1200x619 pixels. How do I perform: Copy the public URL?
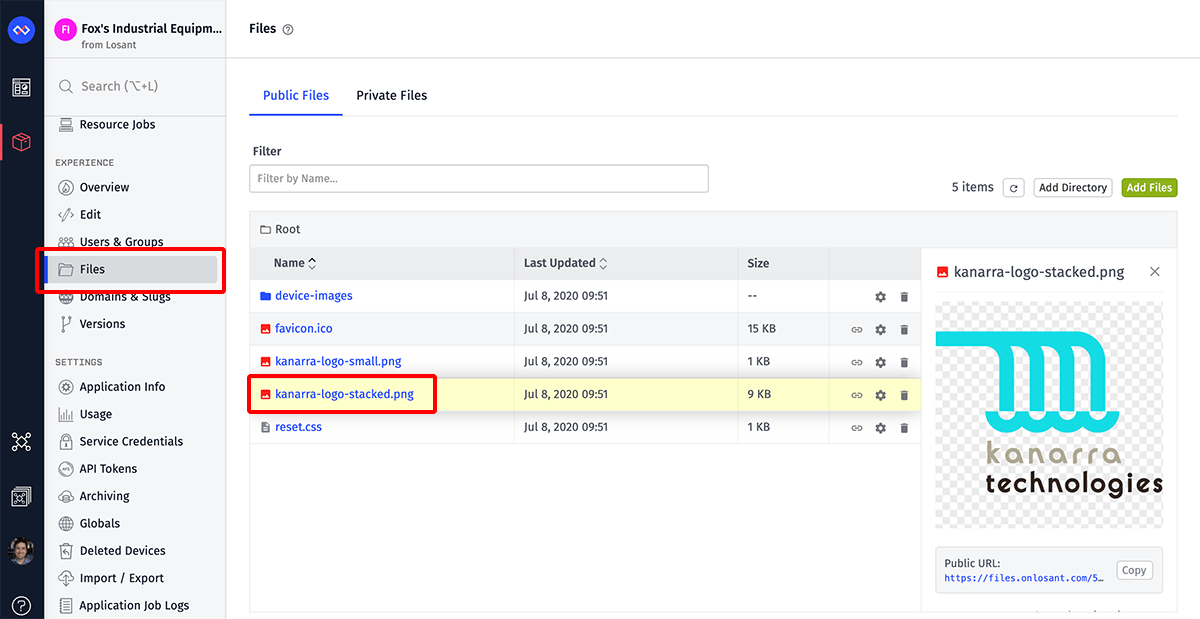coord(1134,570)
